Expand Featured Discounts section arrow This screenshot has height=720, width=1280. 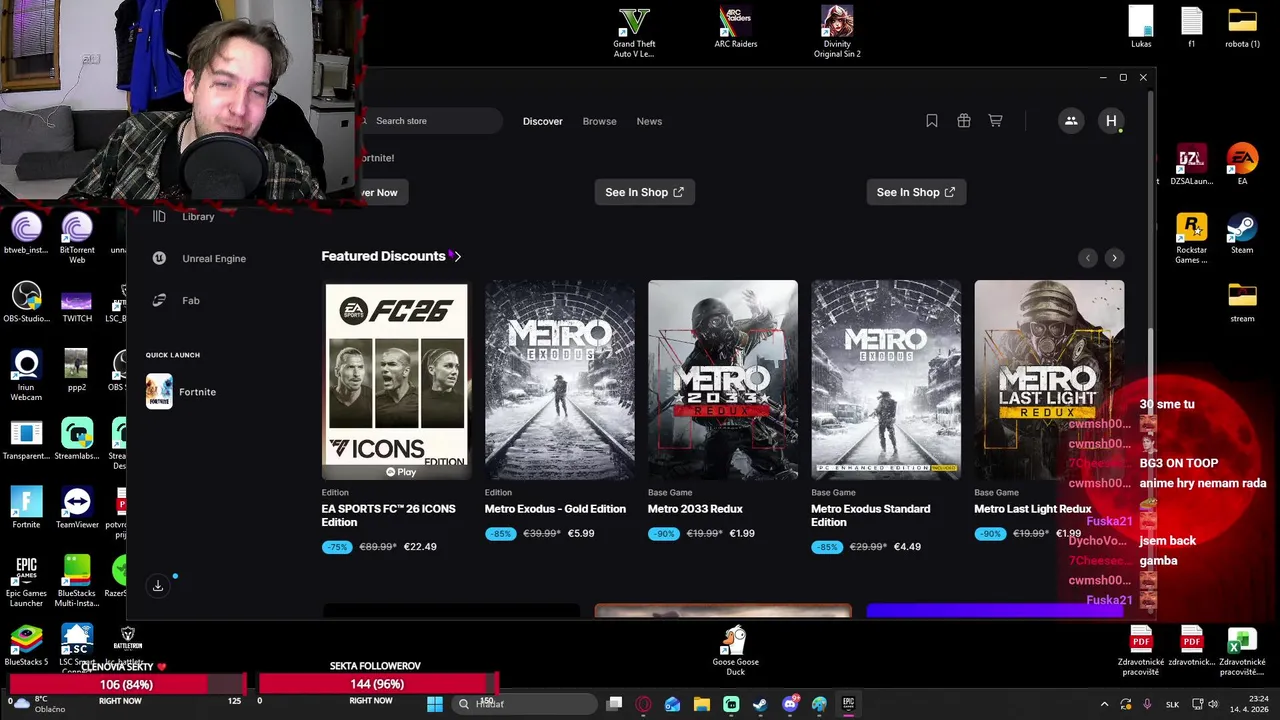tap(457, 256)
